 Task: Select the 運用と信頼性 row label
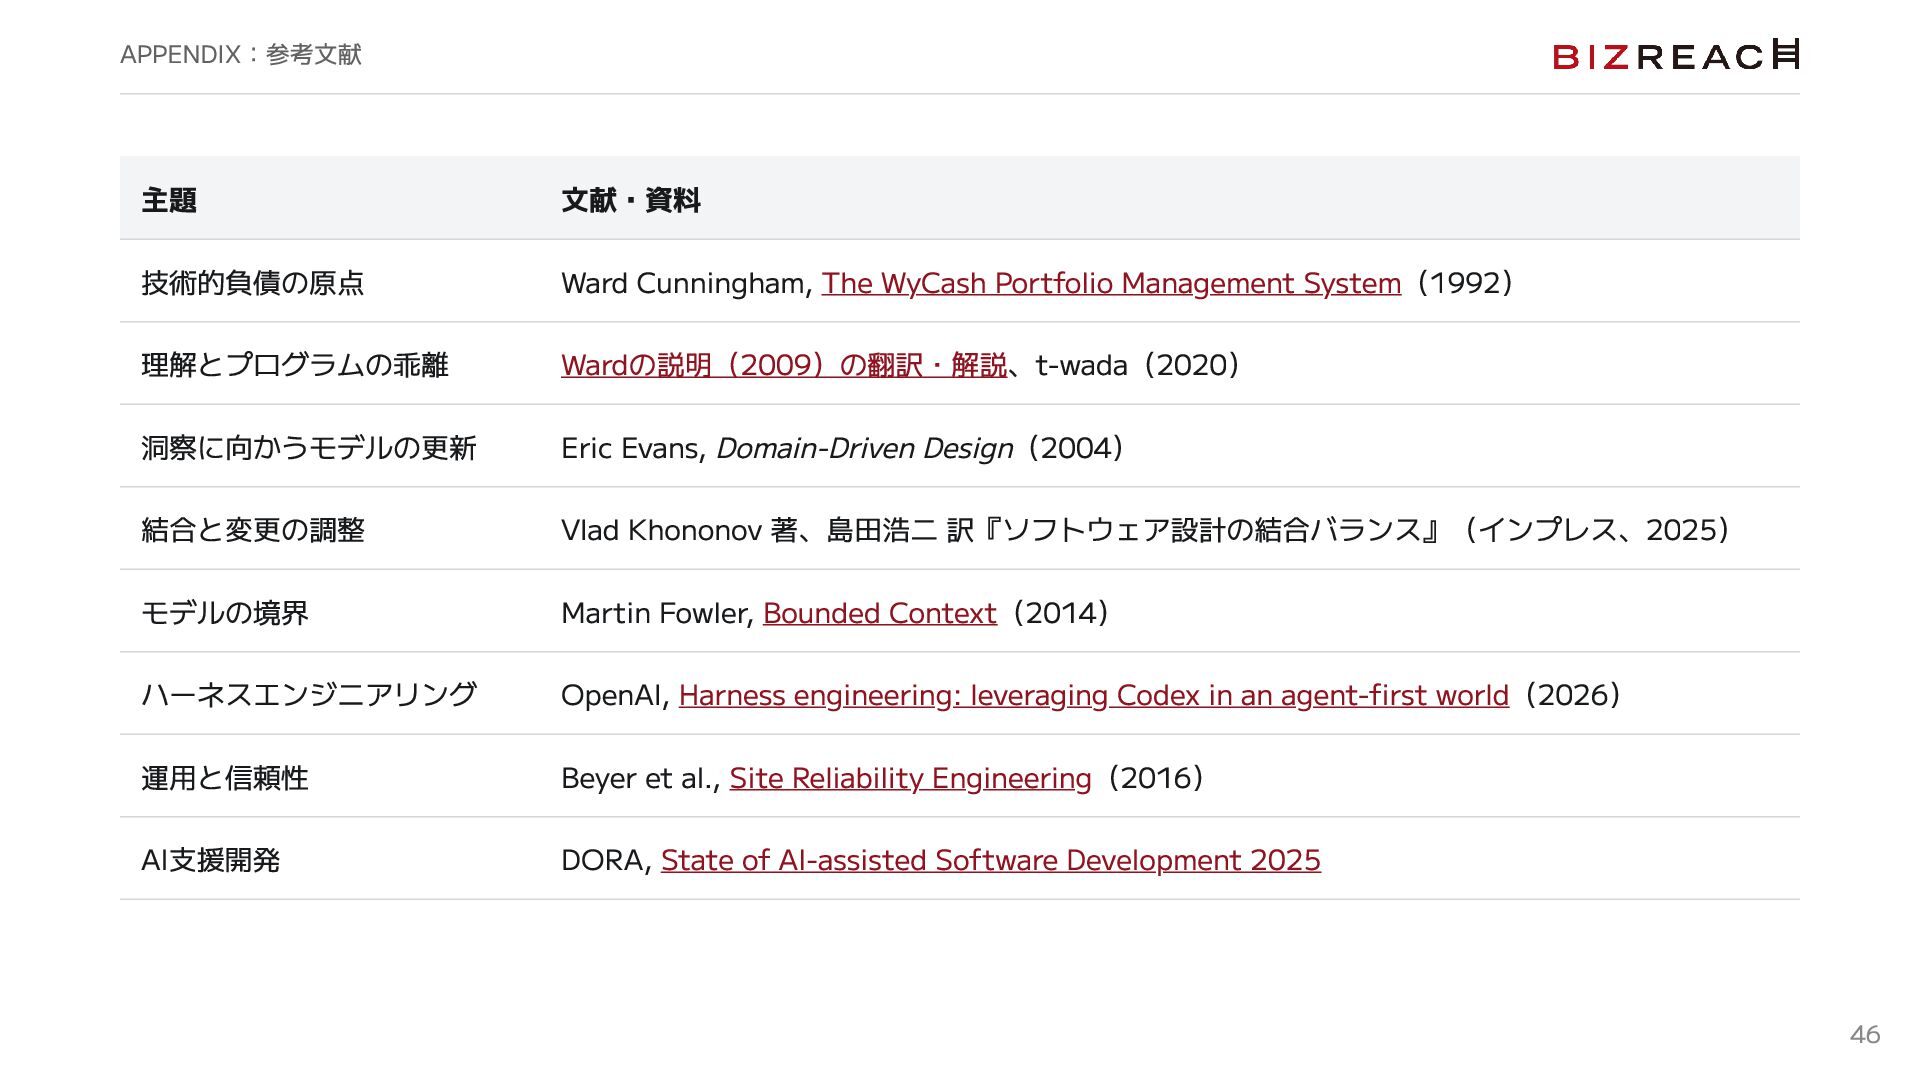224,778
